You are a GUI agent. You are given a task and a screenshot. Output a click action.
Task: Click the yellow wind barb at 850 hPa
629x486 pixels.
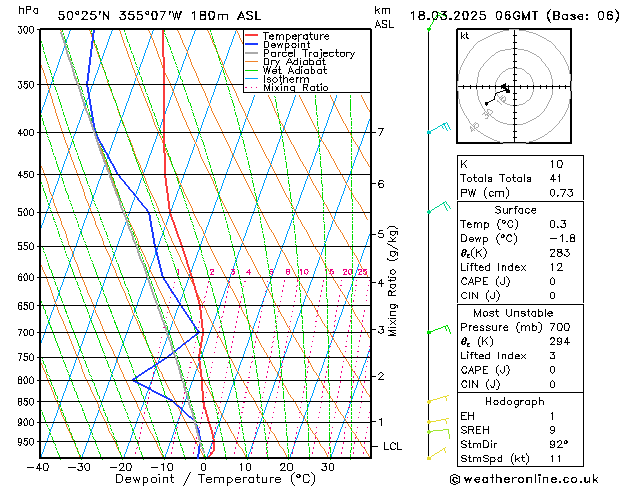[438, 399]
